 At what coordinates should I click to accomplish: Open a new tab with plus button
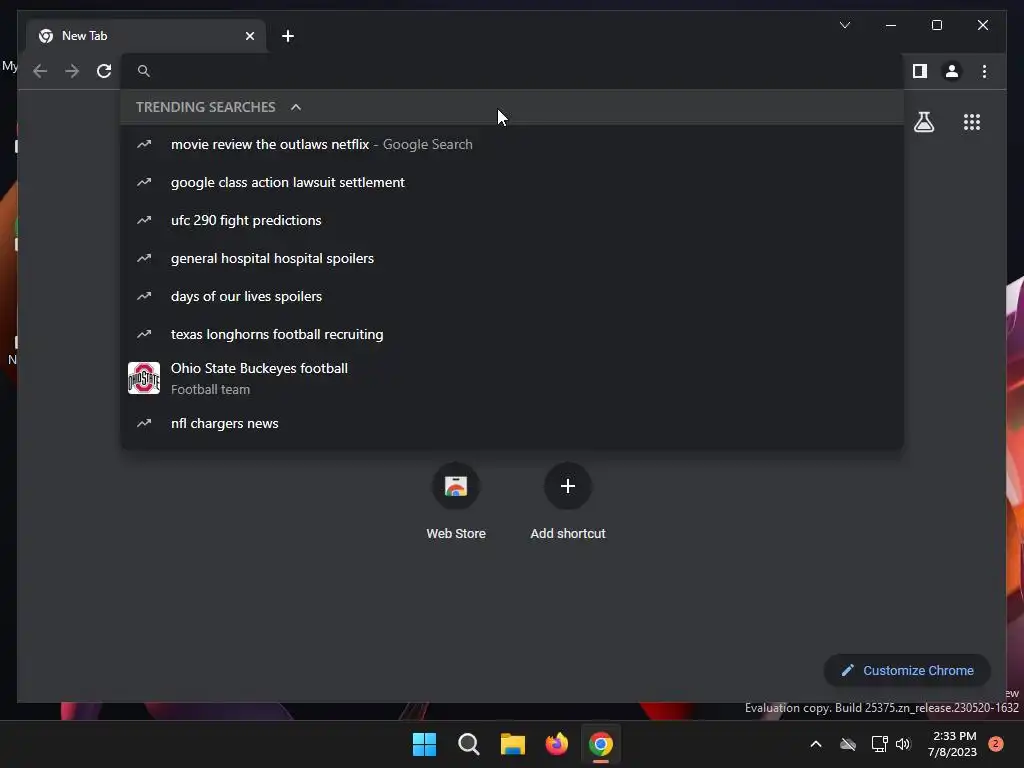[288, 36]
